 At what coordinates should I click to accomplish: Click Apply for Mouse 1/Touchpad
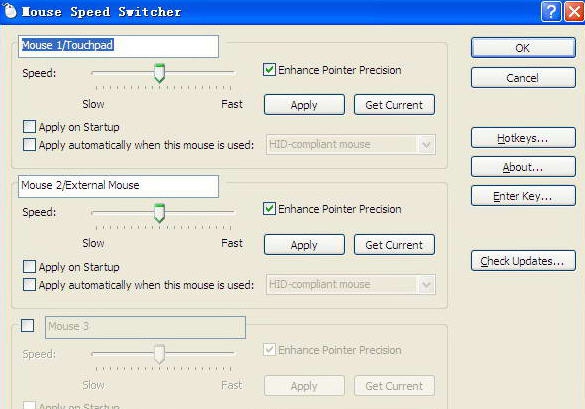coord(304,105)
